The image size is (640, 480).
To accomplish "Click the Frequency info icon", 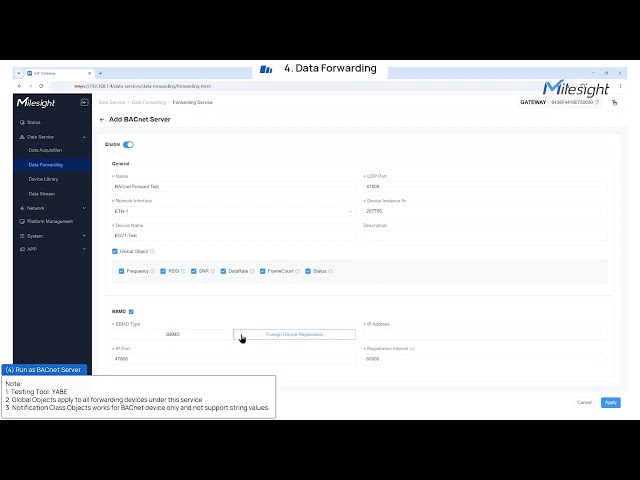I will (153, 271).
